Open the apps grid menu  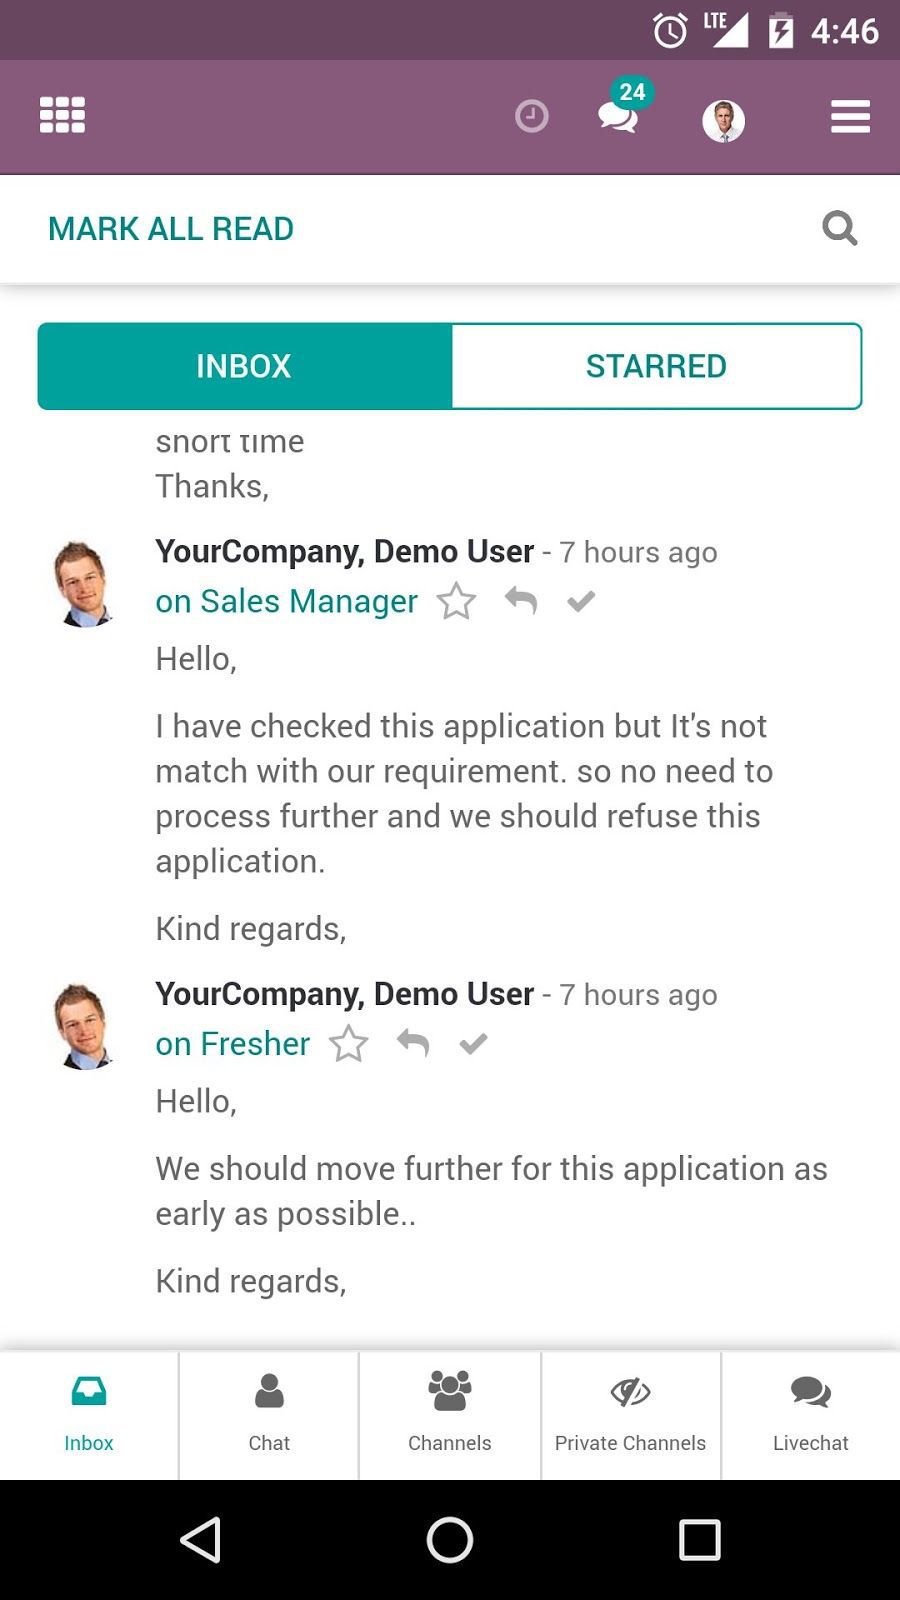click(62, 115)
